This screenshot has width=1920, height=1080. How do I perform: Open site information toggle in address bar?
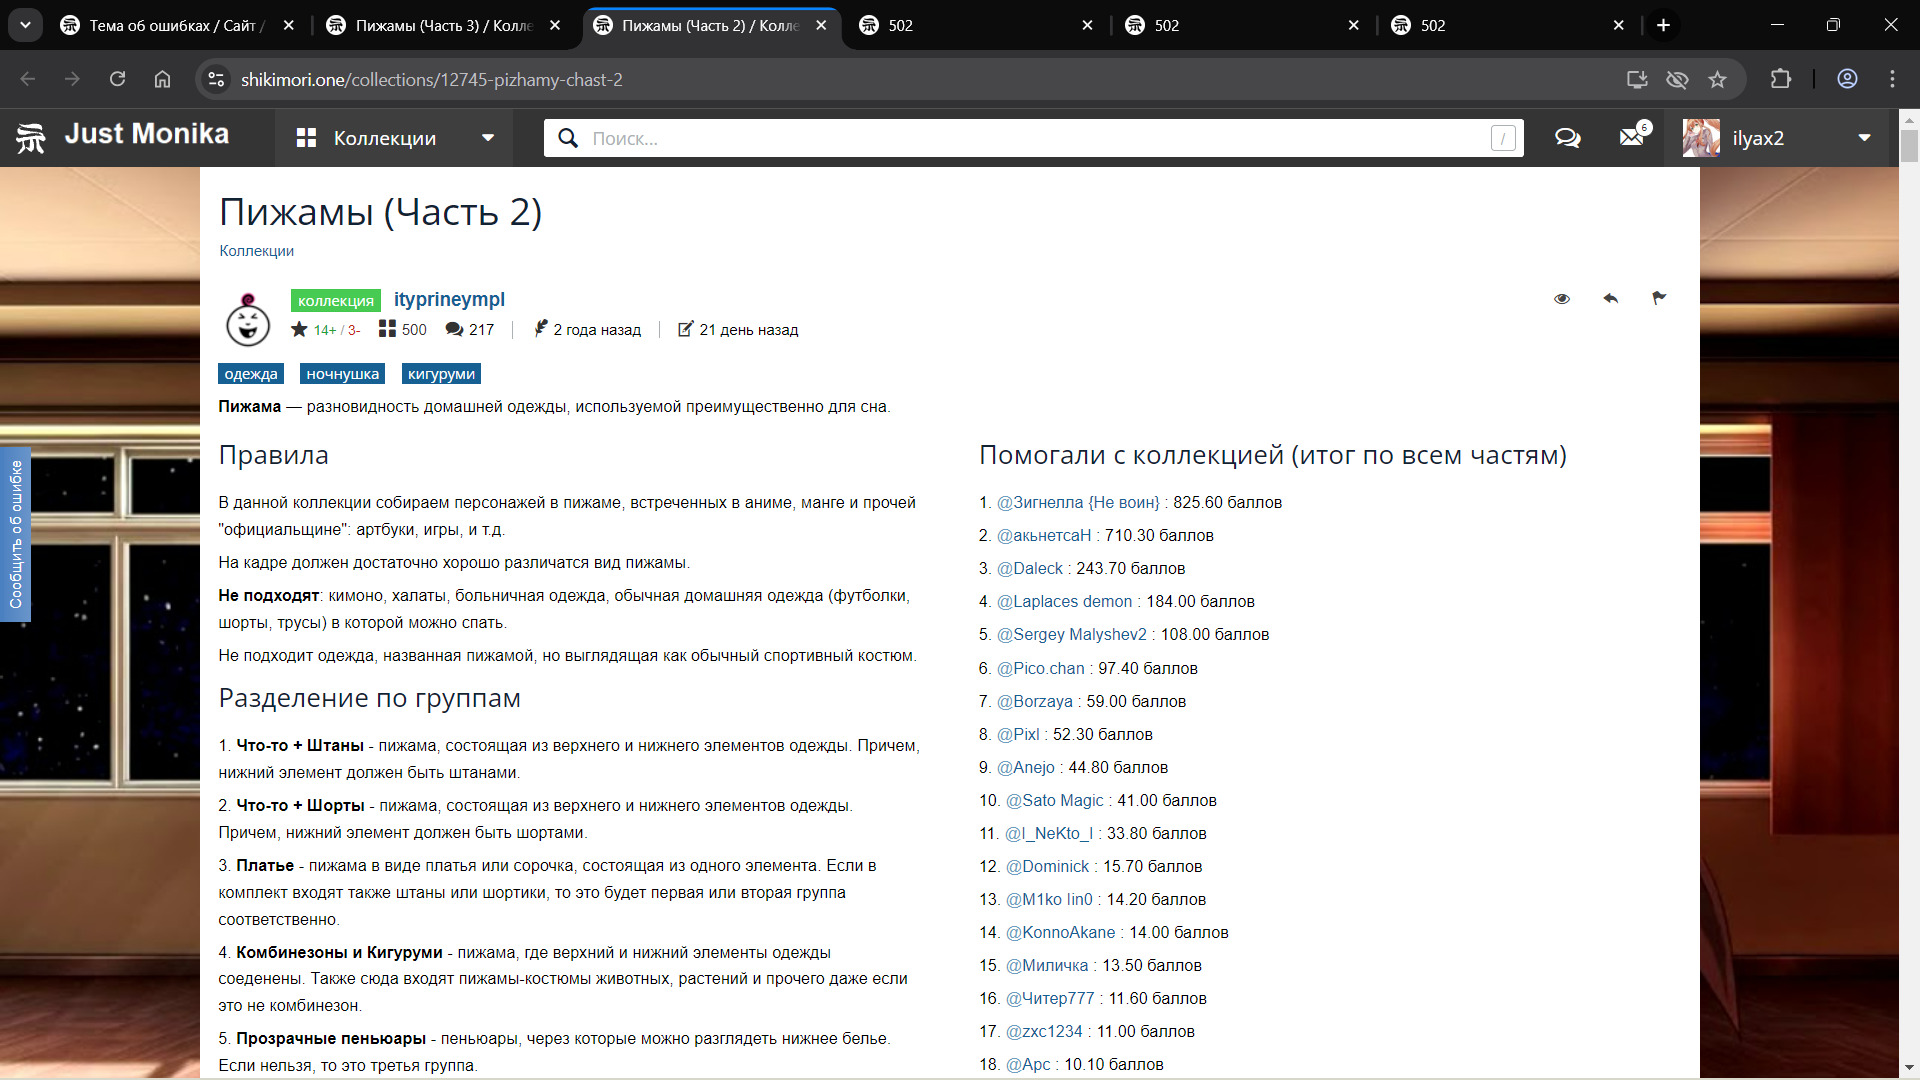point(216,80)
